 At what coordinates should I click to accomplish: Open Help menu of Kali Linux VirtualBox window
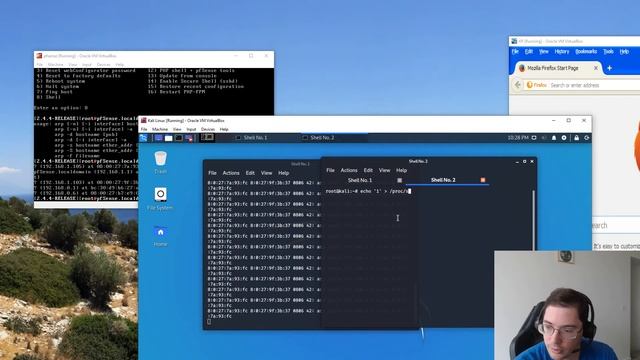pyautogui.click(x=224, y=129)
